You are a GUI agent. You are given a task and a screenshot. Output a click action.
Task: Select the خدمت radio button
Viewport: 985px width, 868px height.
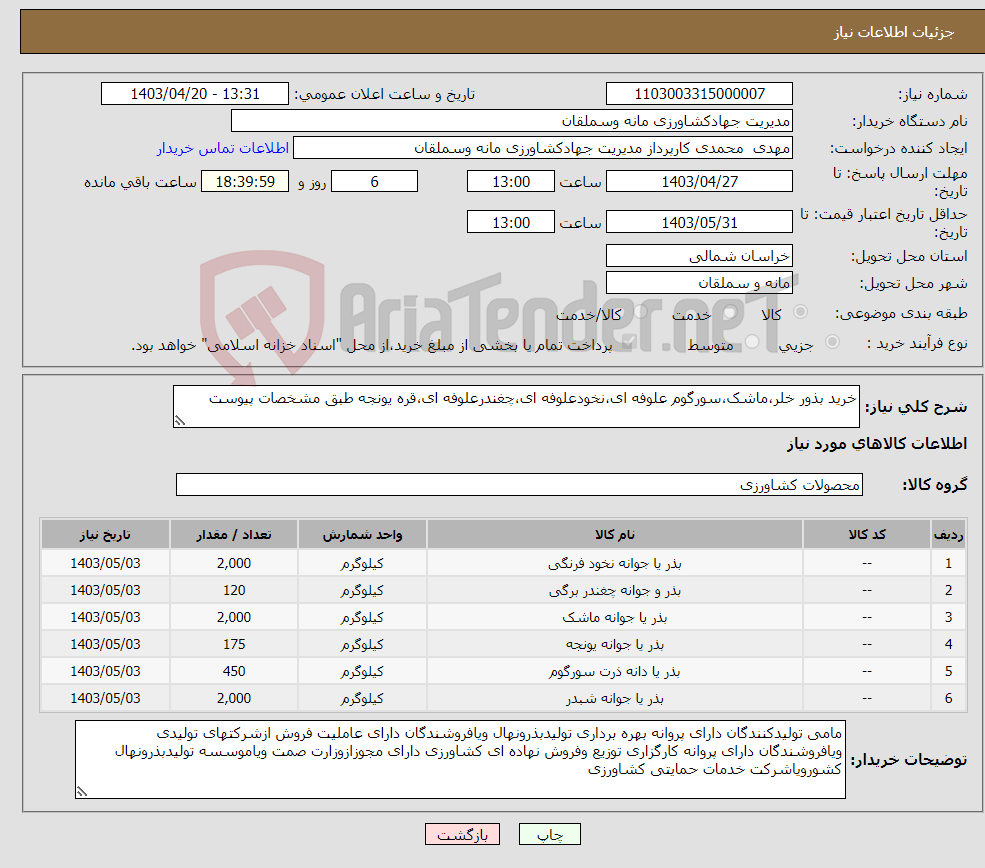point(729,312)
